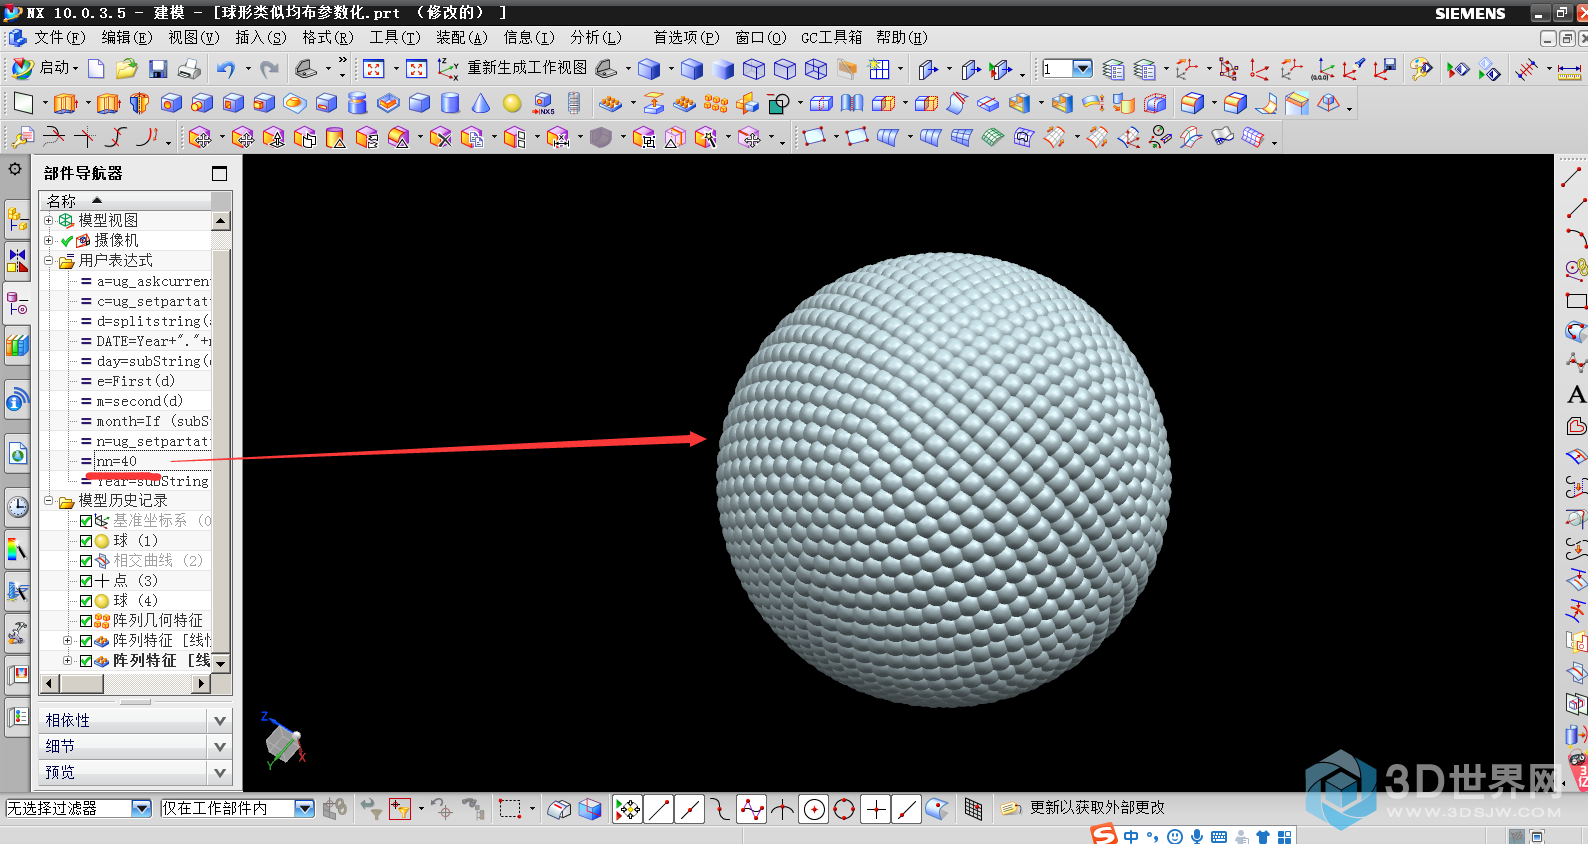Select the Extrude tool icon

pos(66,103)
